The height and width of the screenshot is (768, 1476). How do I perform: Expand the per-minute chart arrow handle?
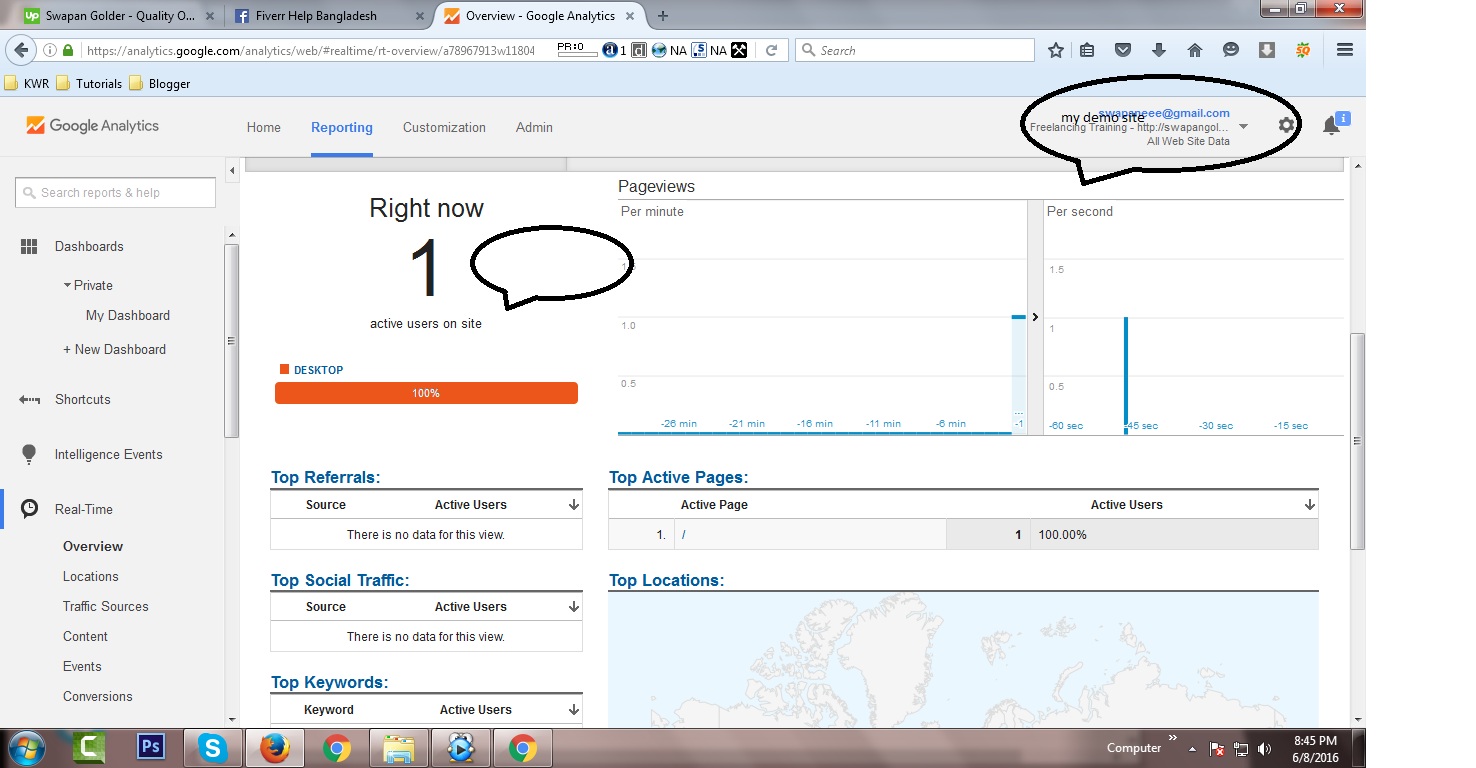tap(1035, 317)
